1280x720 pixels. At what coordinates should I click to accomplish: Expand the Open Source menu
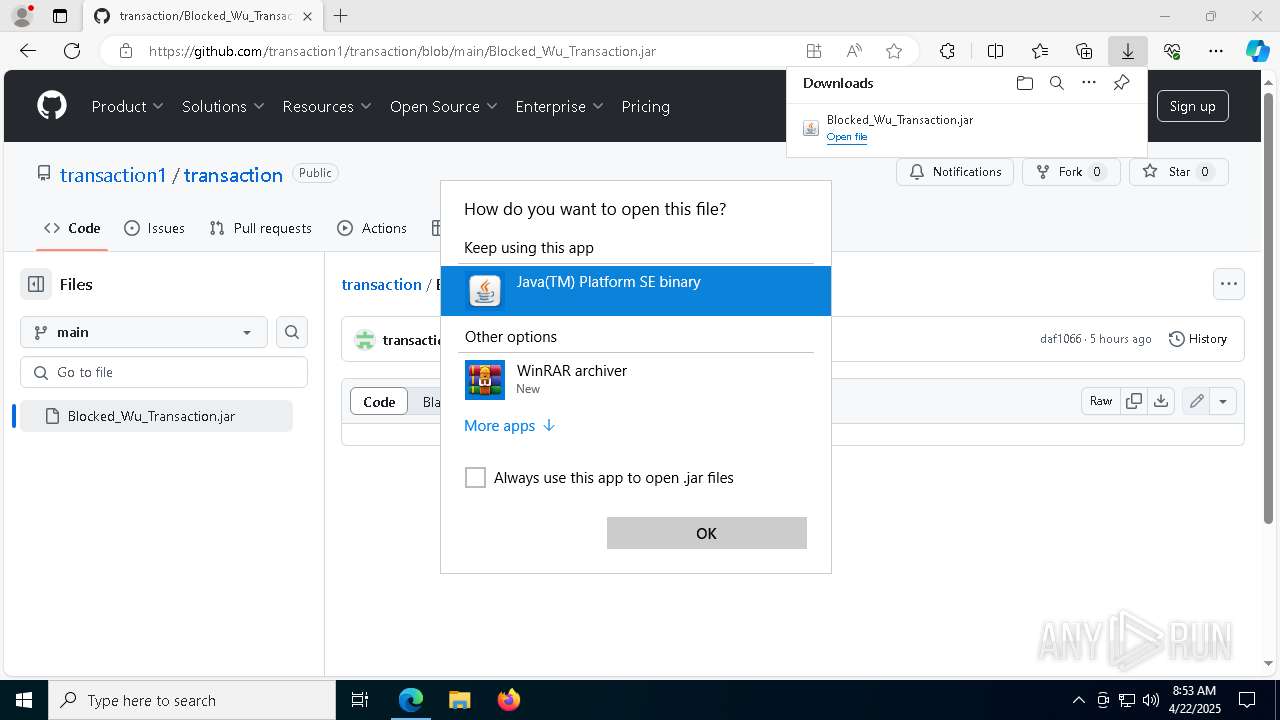(x=444, y=106)
